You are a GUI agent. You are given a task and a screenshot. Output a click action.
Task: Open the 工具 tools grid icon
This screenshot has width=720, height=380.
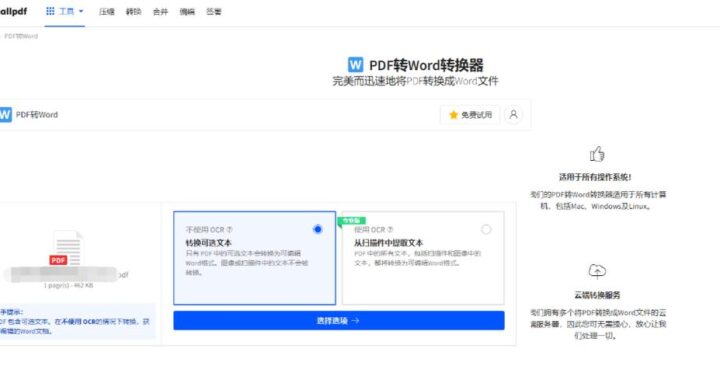pyautogui.click(x=50, y=11)
